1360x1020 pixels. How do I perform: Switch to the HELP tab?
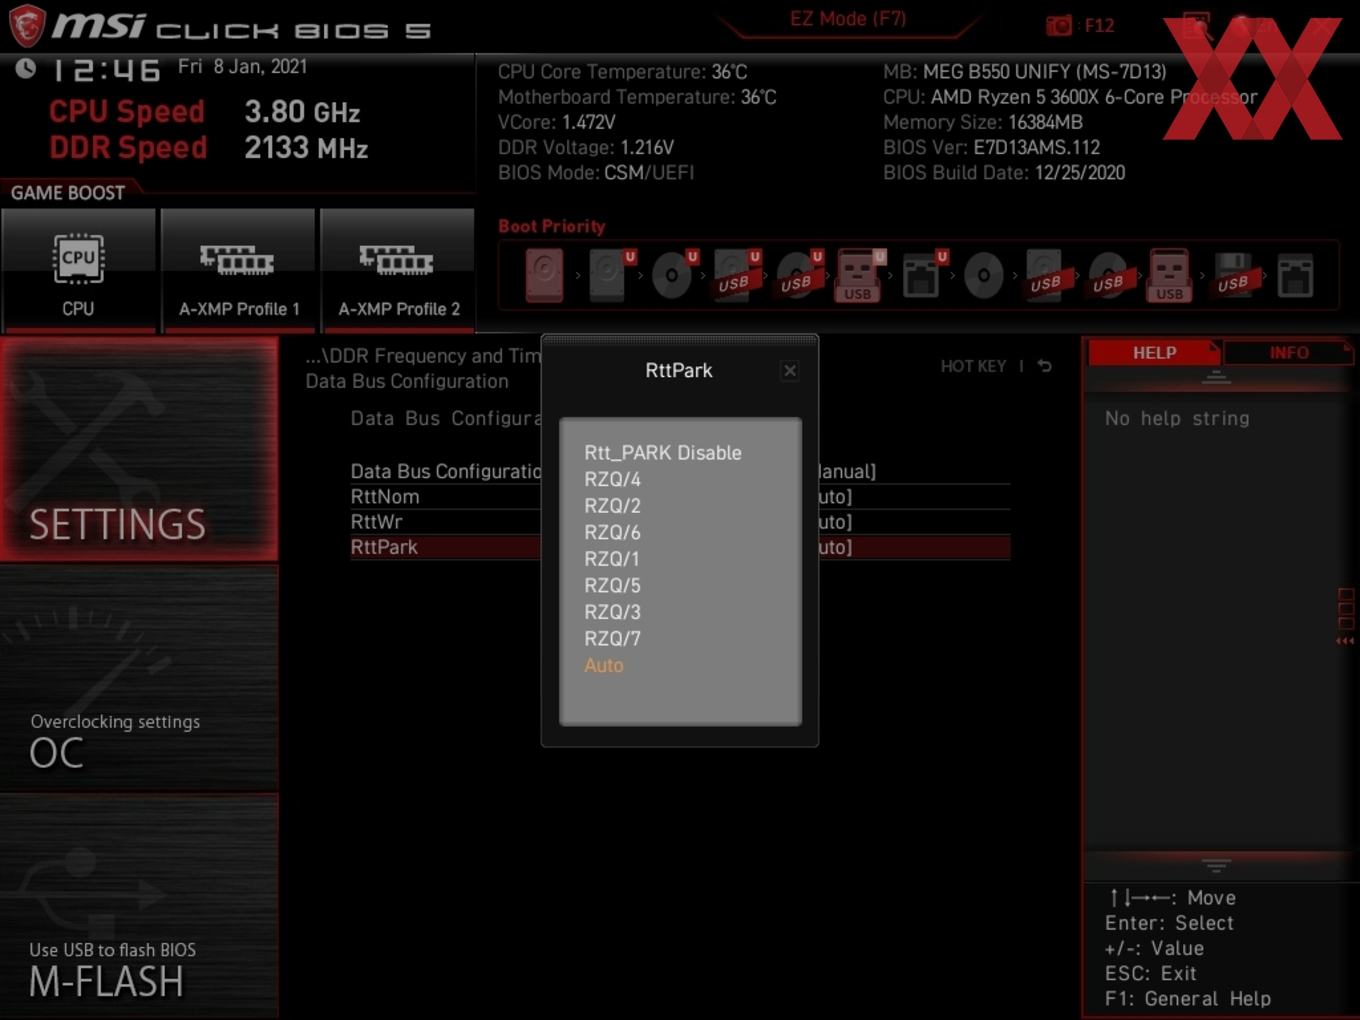pyautogui.click(x=1154, y=353)
